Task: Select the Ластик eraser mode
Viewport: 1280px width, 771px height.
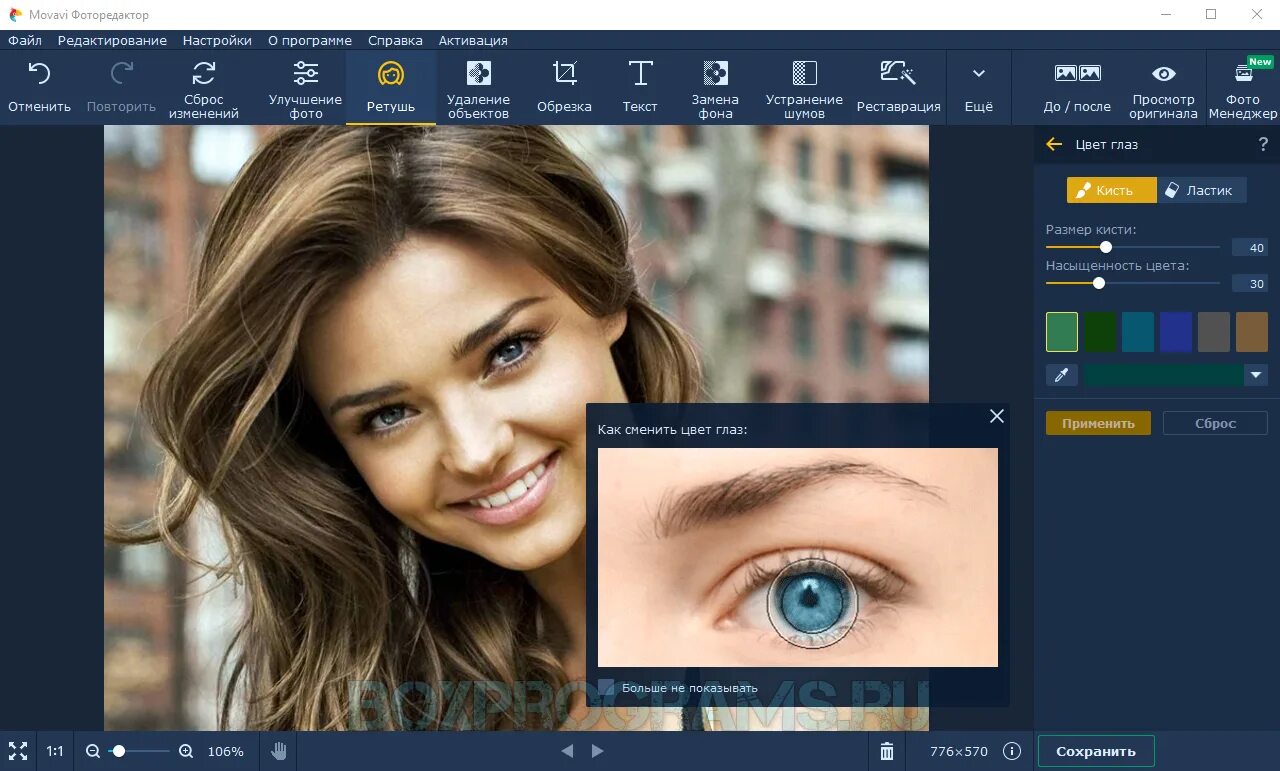Action: pyautogui.click(x=1201, y=190)
